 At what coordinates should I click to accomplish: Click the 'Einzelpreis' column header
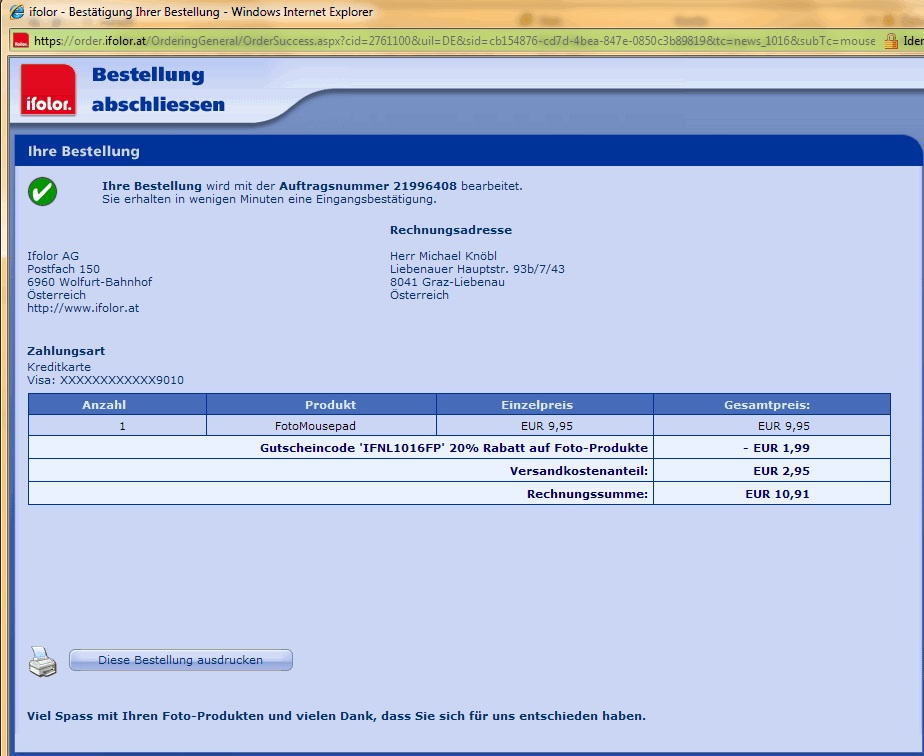pyautogui.click(x=545, y=405)
